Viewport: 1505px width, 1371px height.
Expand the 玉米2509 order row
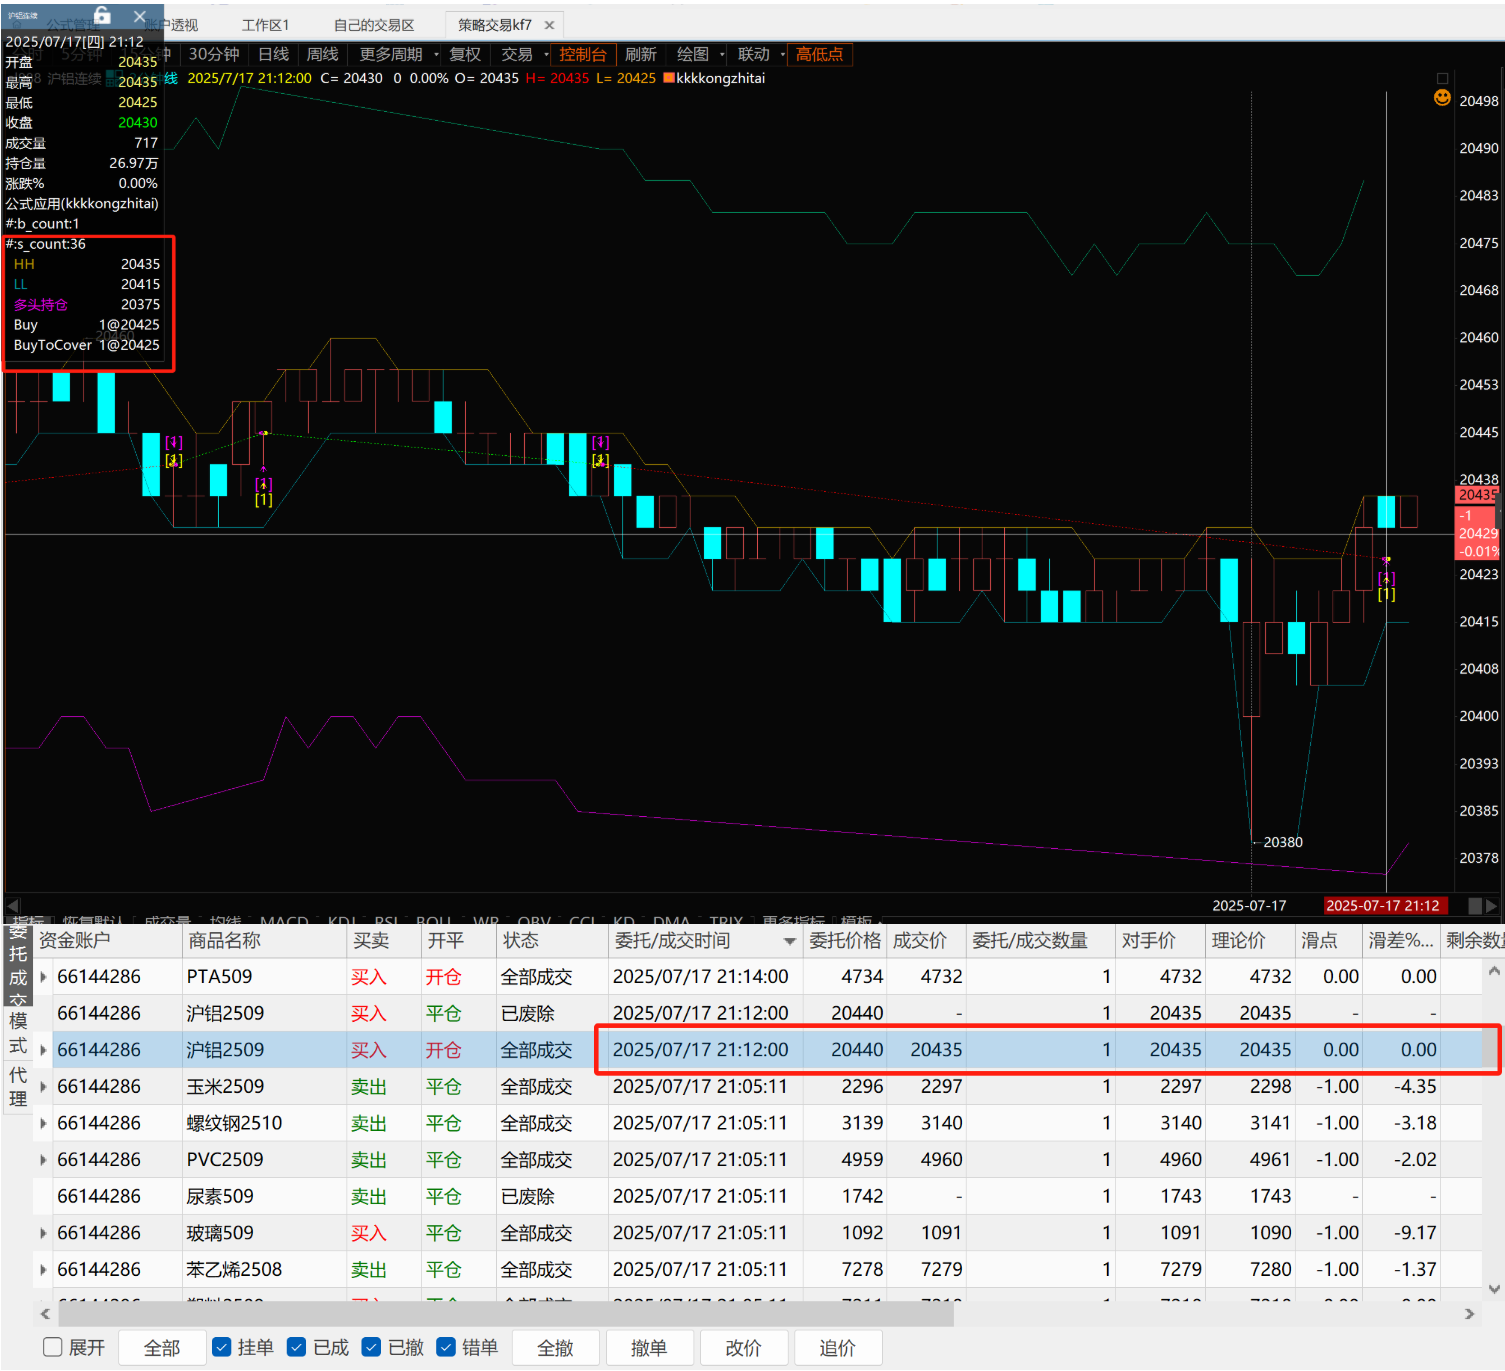click(x=43, y=1087)
